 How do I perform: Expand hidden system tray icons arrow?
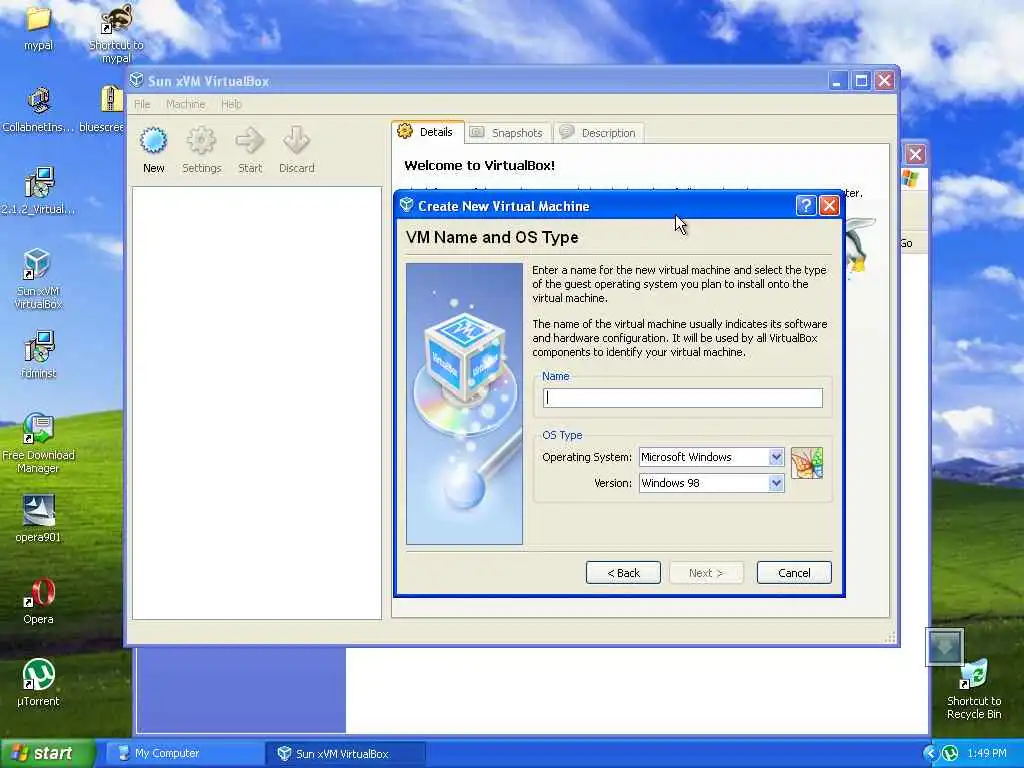pyautogui.click(x=930, y=753)
